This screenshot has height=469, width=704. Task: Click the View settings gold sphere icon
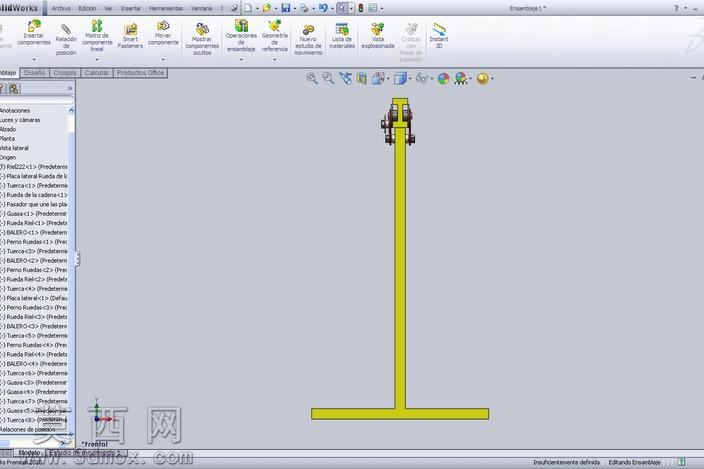[x=483, y=79]
